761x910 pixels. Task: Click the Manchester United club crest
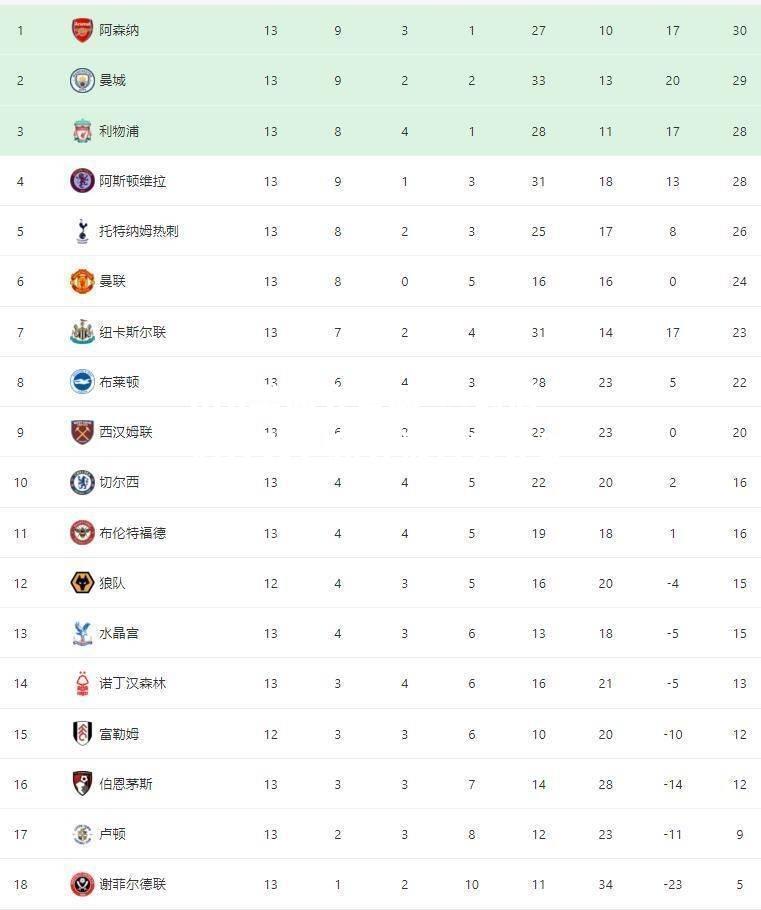pos(82,281)
